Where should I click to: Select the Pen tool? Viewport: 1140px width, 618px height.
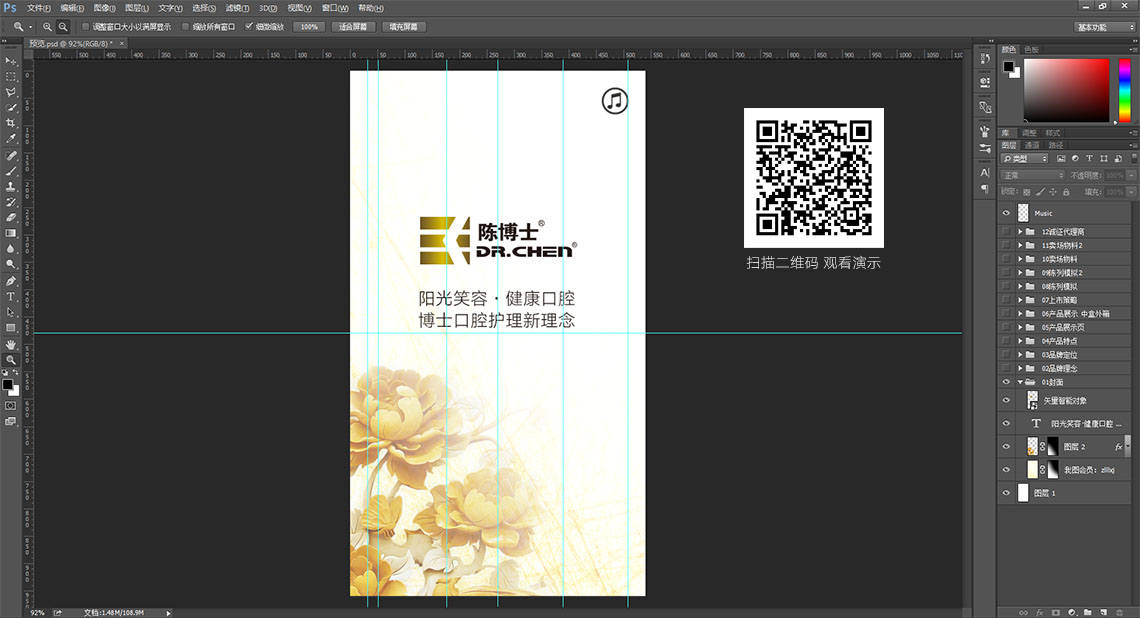point(10,281)
